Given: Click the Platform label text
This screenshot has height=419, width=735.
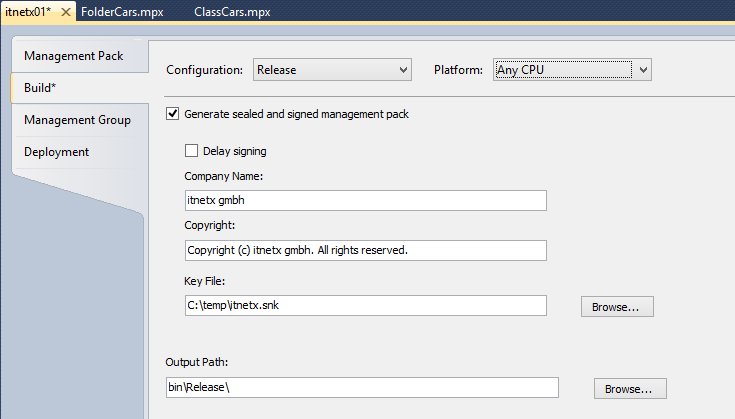Looking at the screenshot, I should [459, 70].
